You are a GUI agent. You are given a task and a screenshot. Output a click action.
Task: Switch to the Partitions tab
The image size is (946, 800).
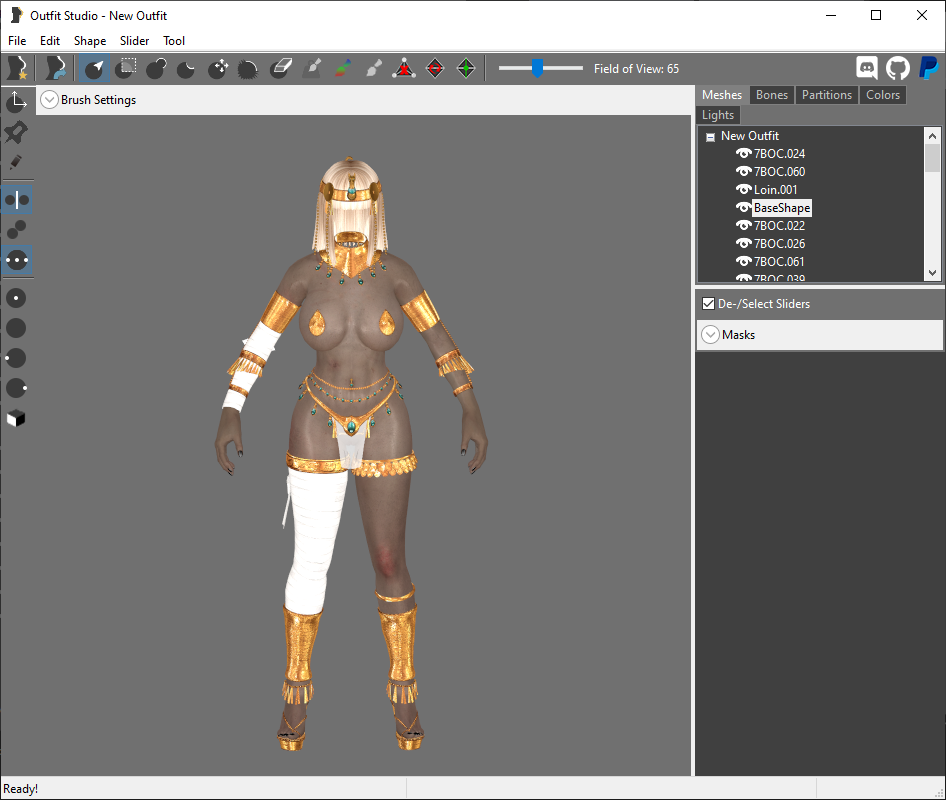point(827,95)
